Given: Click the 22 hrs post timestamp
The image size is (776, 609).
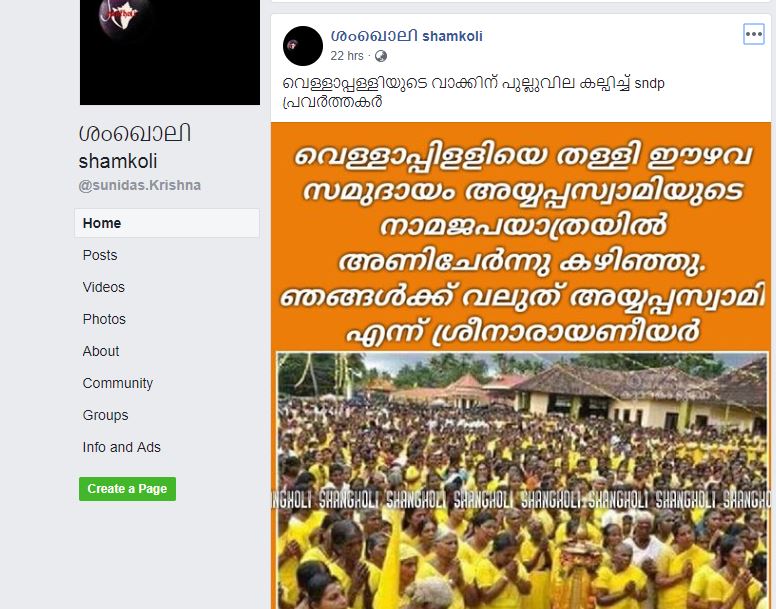Looking at the screenshot, I should pos(347,56).
